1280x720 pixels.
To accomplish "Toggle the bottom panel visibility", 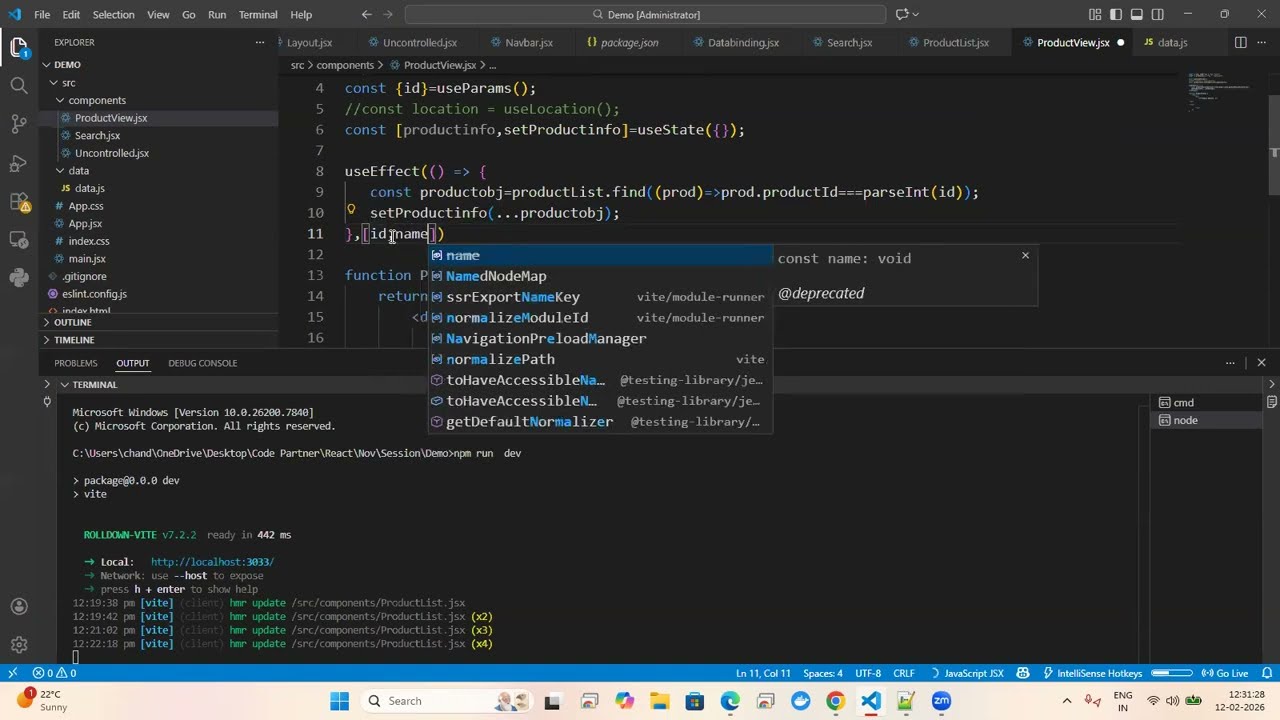I will tap(1137, 14).
